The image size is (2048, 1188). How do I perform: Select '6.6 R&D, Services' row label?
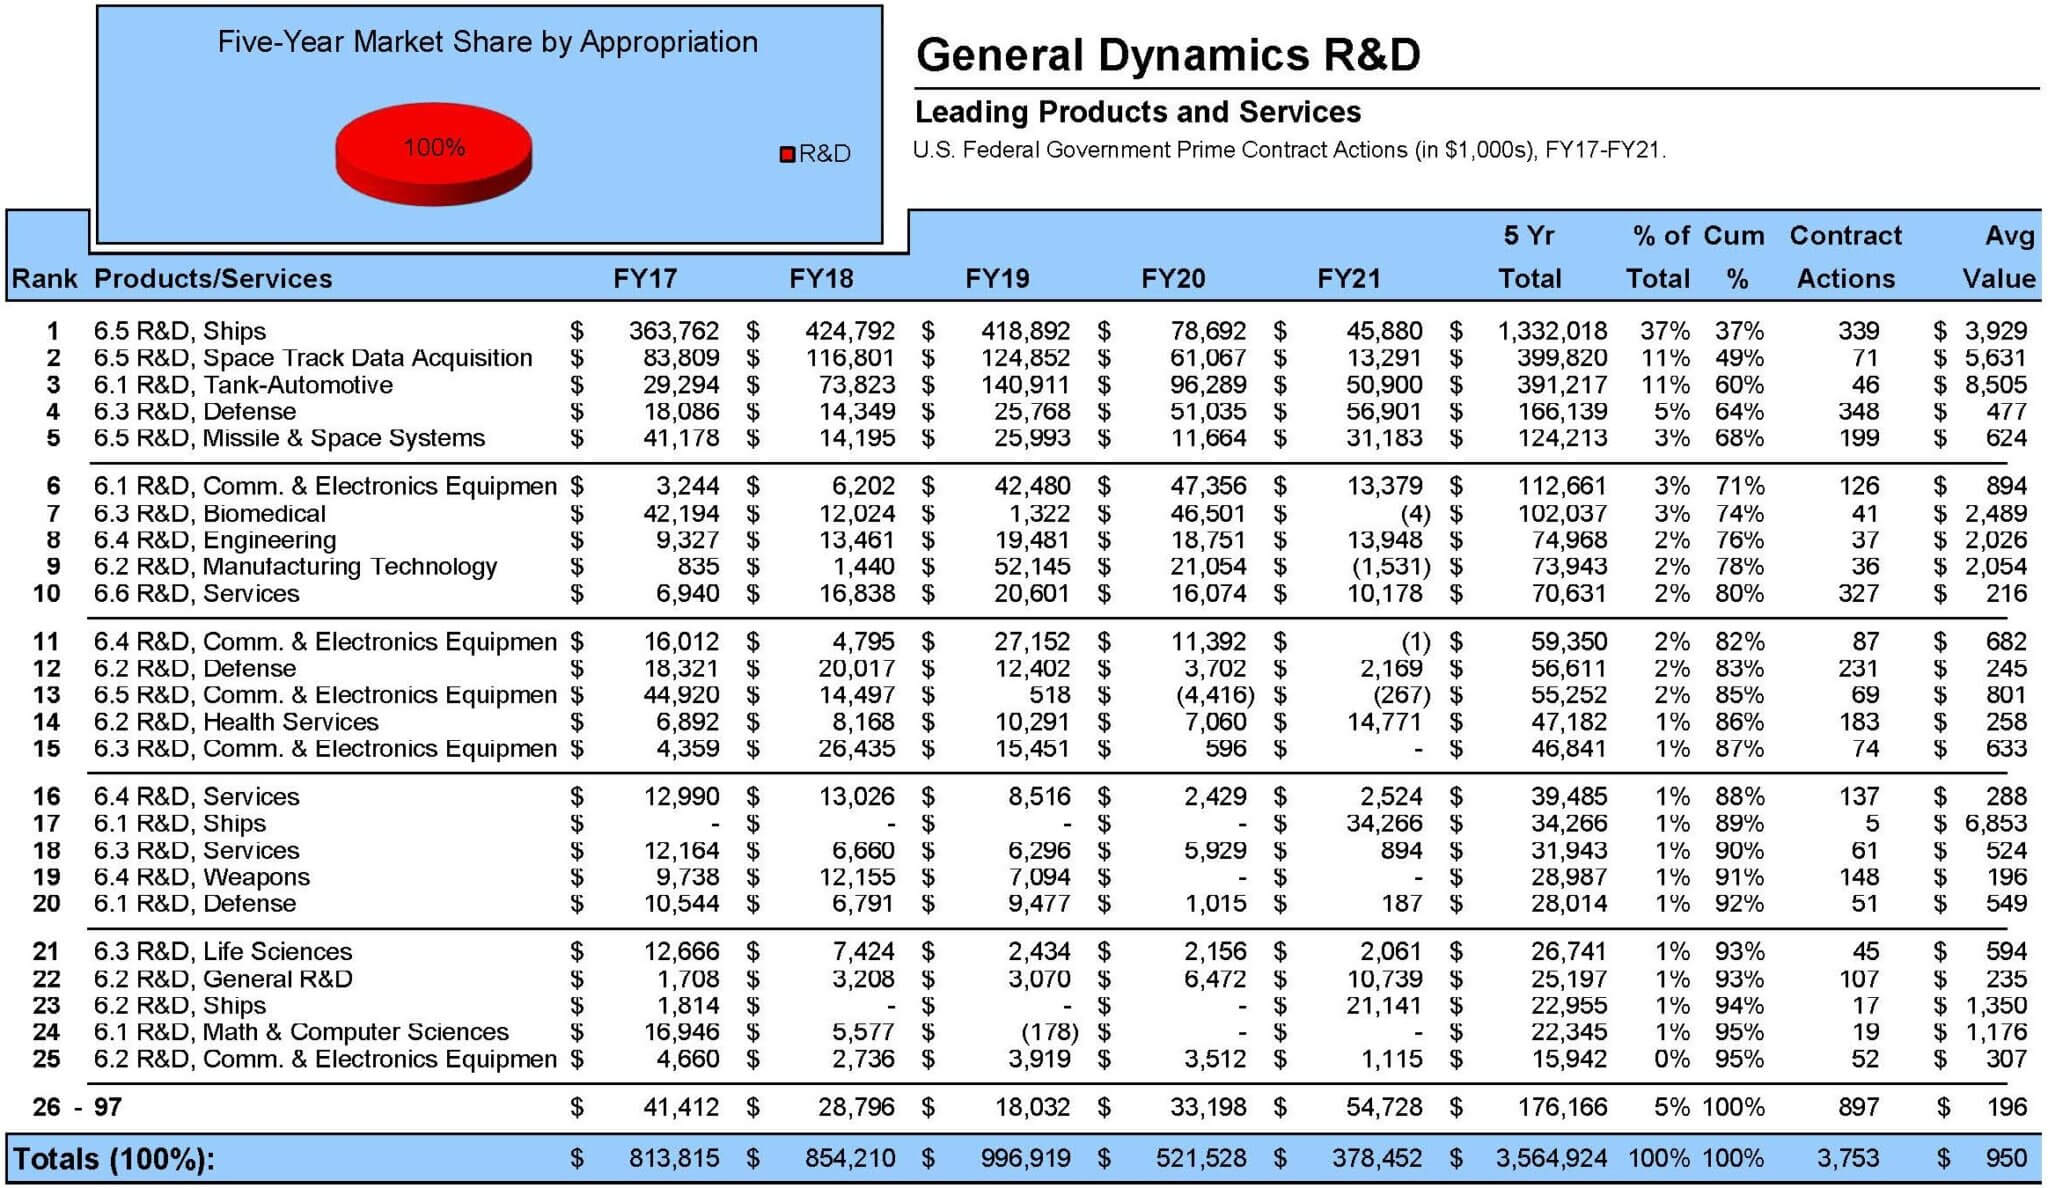pos(196,593)
